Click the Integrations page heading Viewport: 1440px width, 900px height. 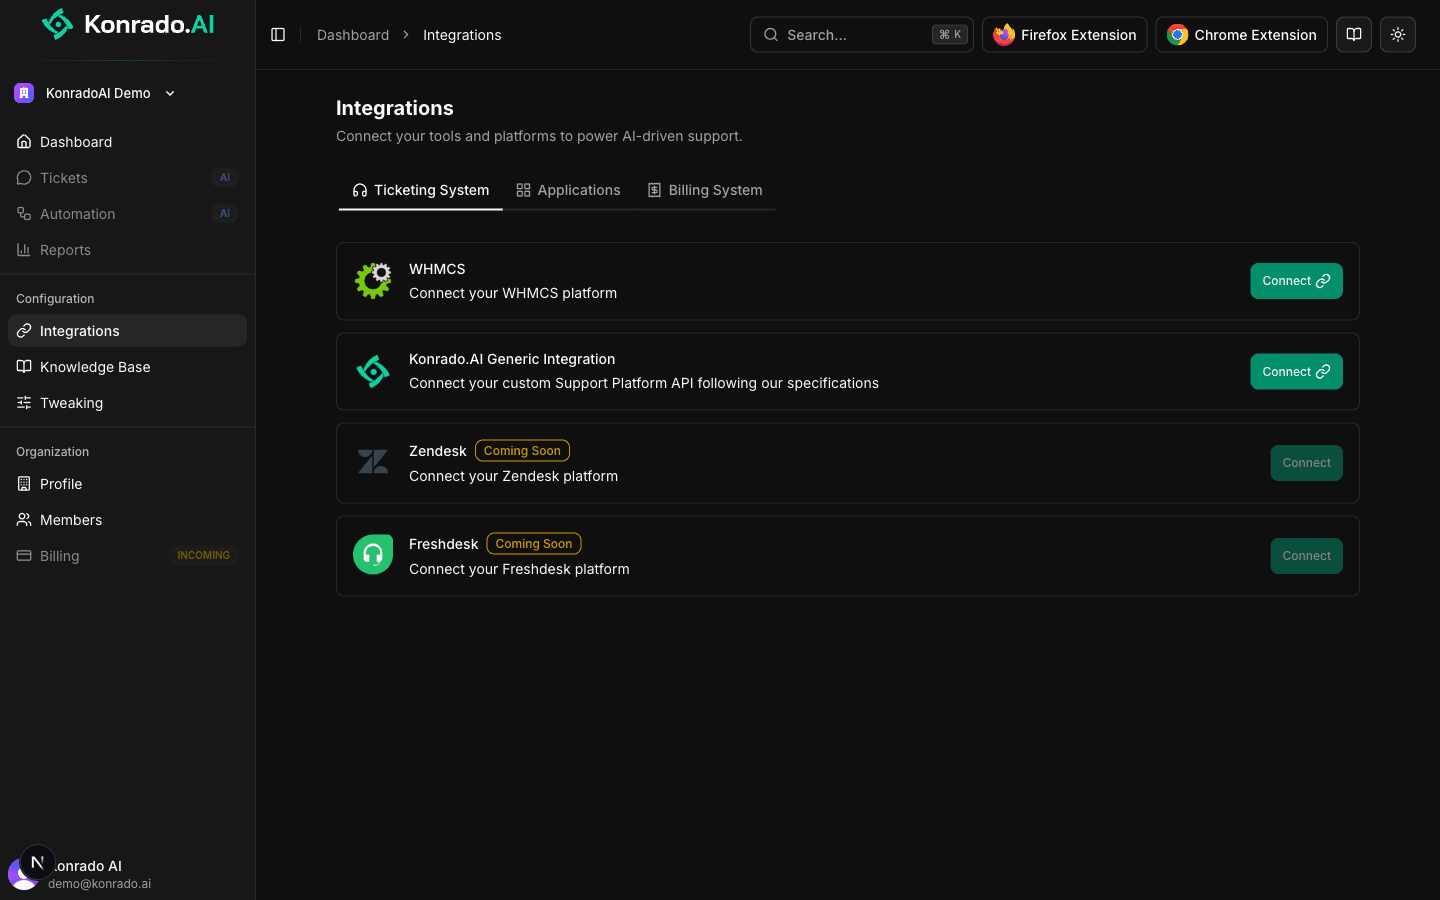tap(395, 108)
